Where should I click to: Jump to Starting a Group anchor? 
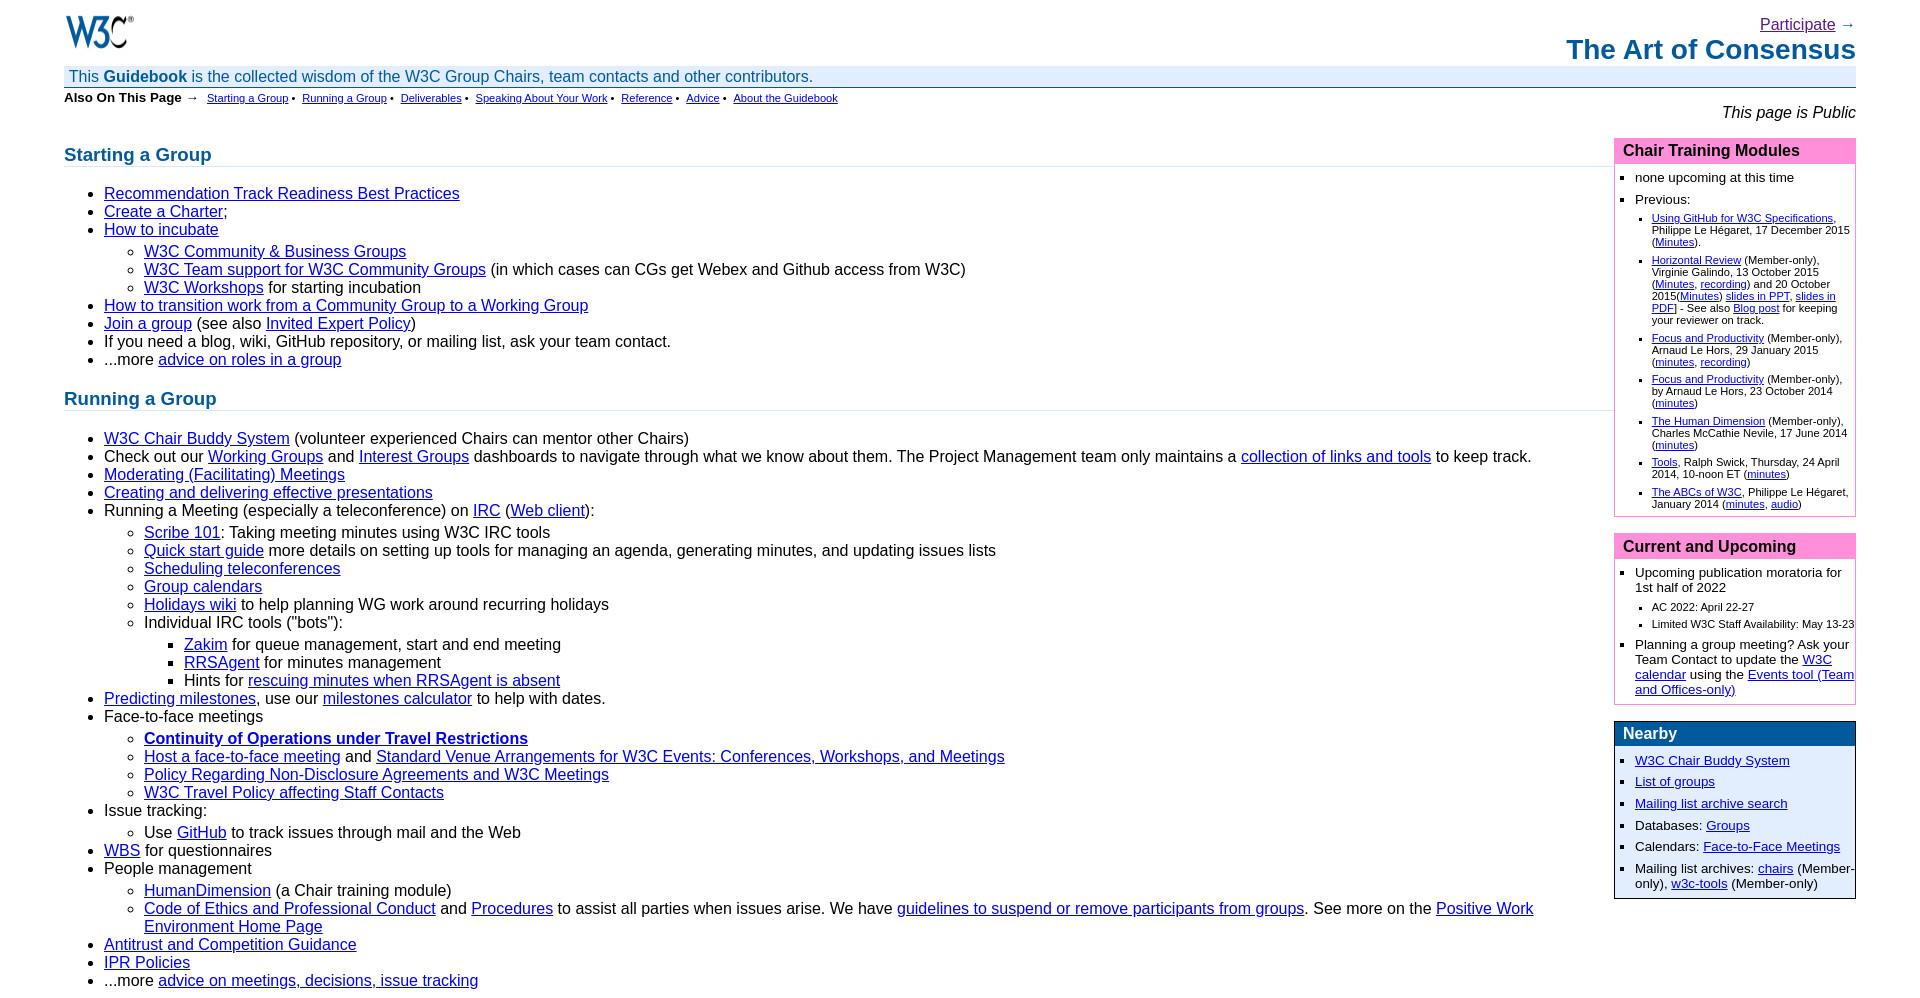click(x=247, y=98)
